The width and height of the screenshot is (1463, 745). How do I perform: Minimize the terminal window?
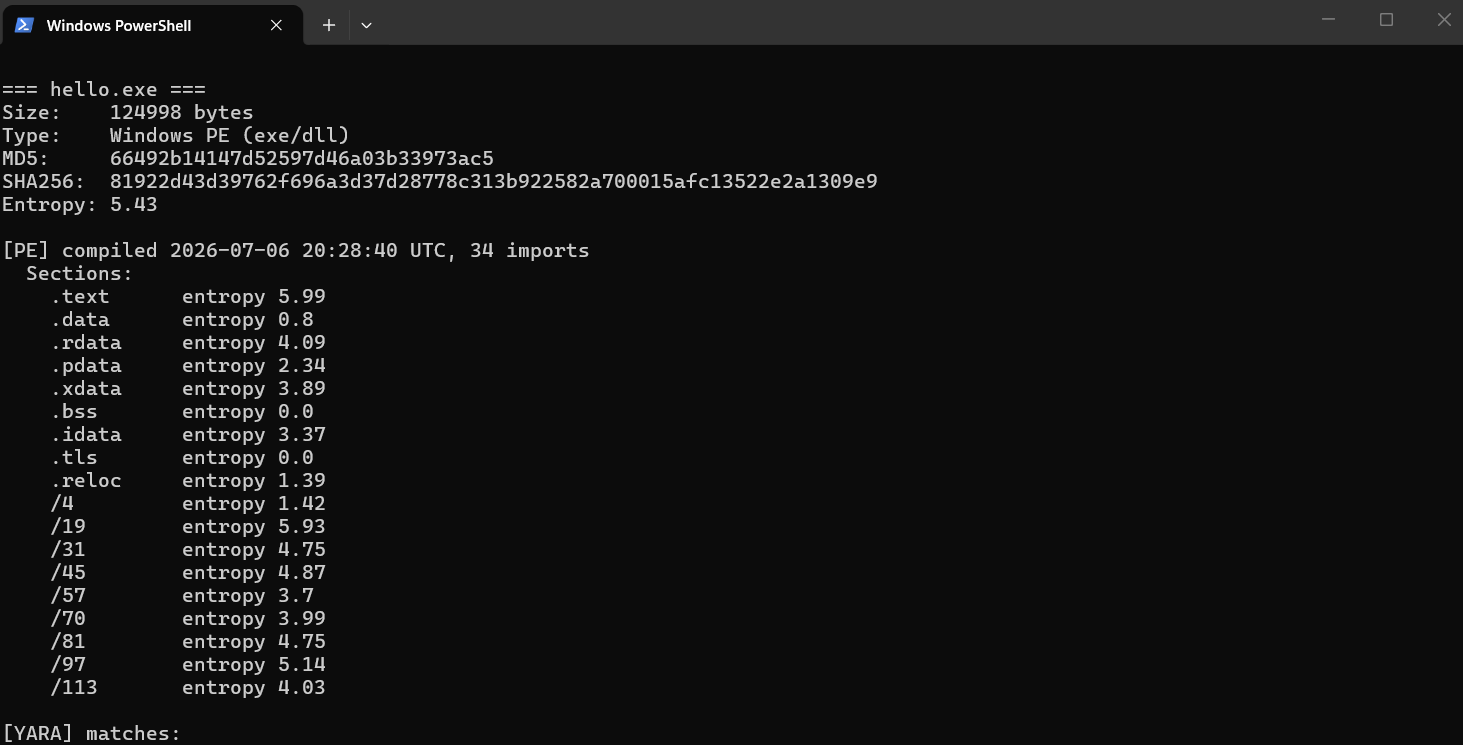pyautogui.click(x=1328, y=20)
